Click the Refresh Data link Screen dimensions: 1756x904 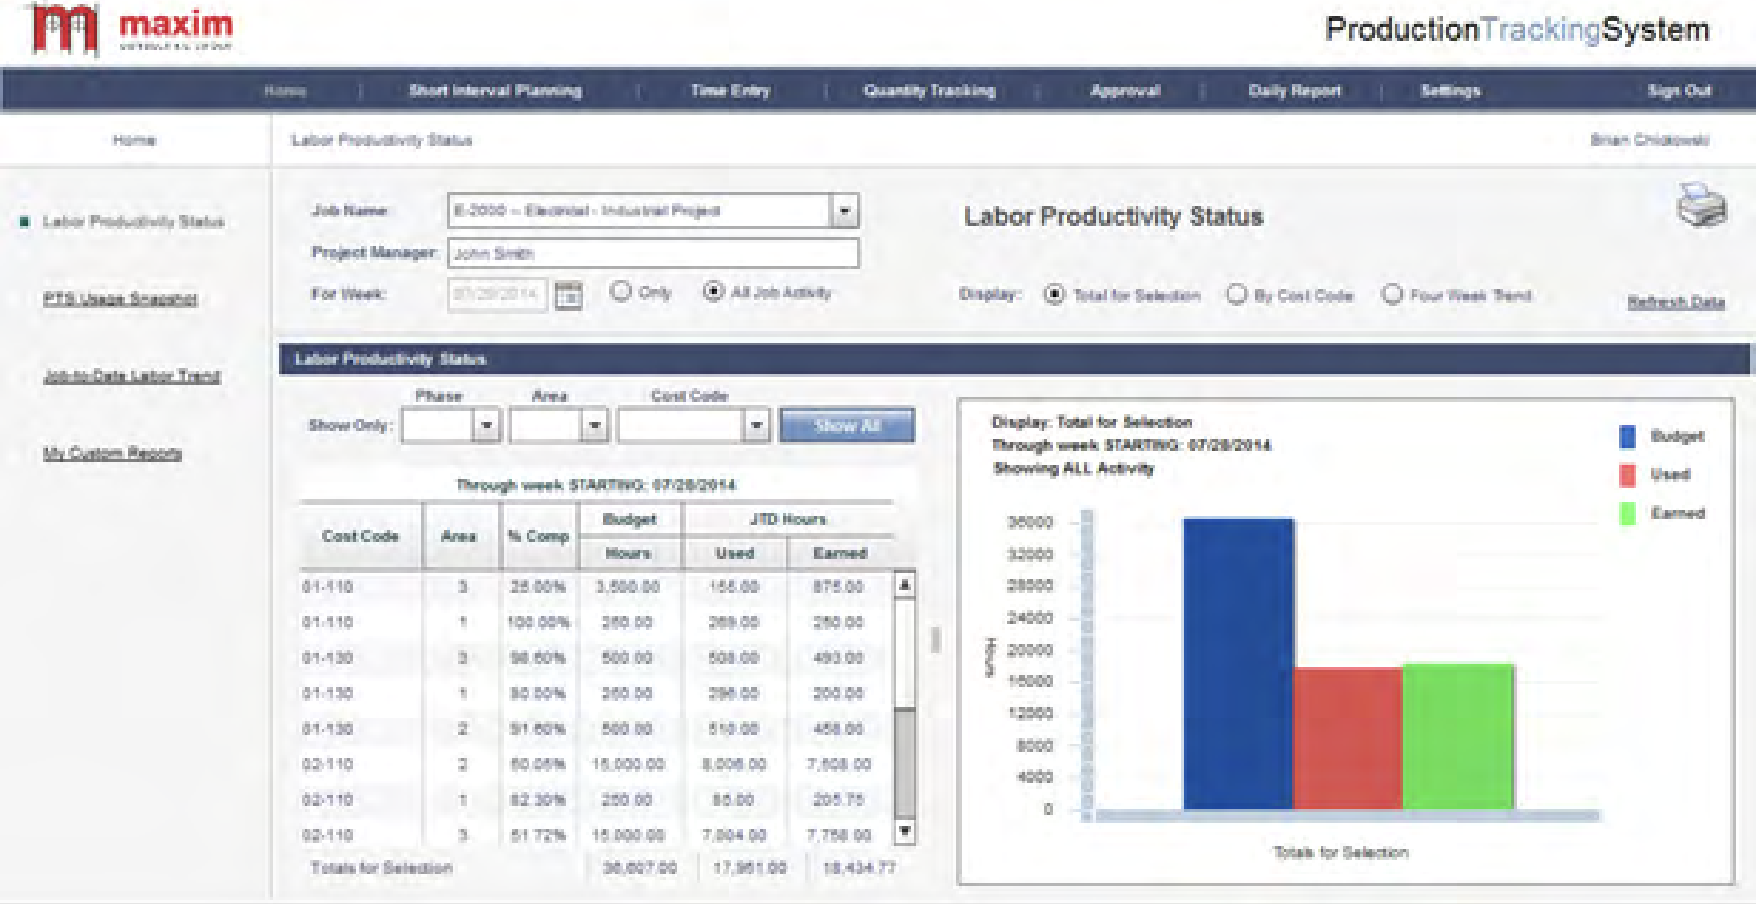[1676, 302]
